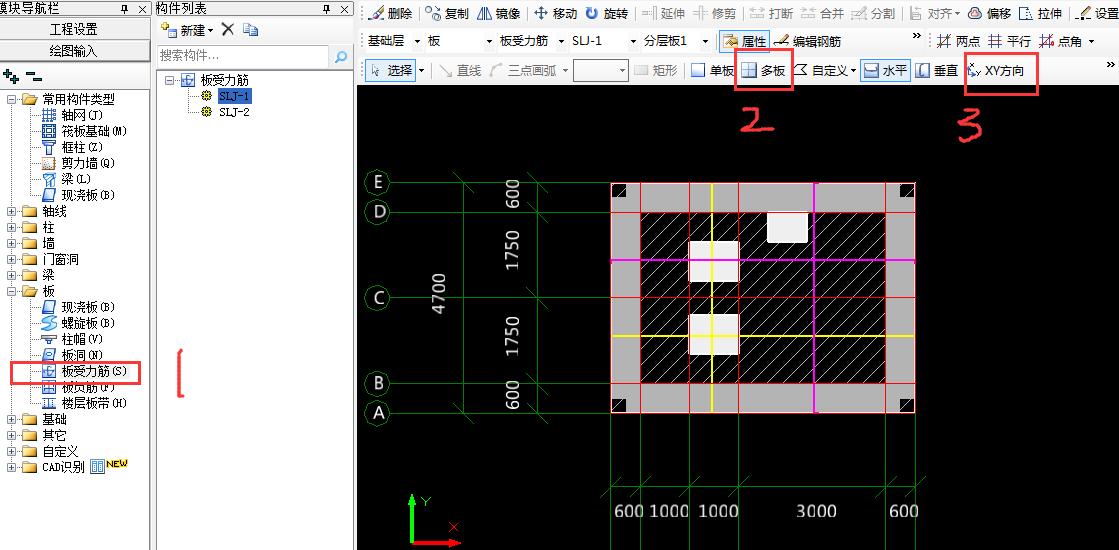Image resolution: width=1119 pixels, height=550 pixels.
Task: Click the 复制 (copy) toolbar icon
Action: tap(447, 14)
